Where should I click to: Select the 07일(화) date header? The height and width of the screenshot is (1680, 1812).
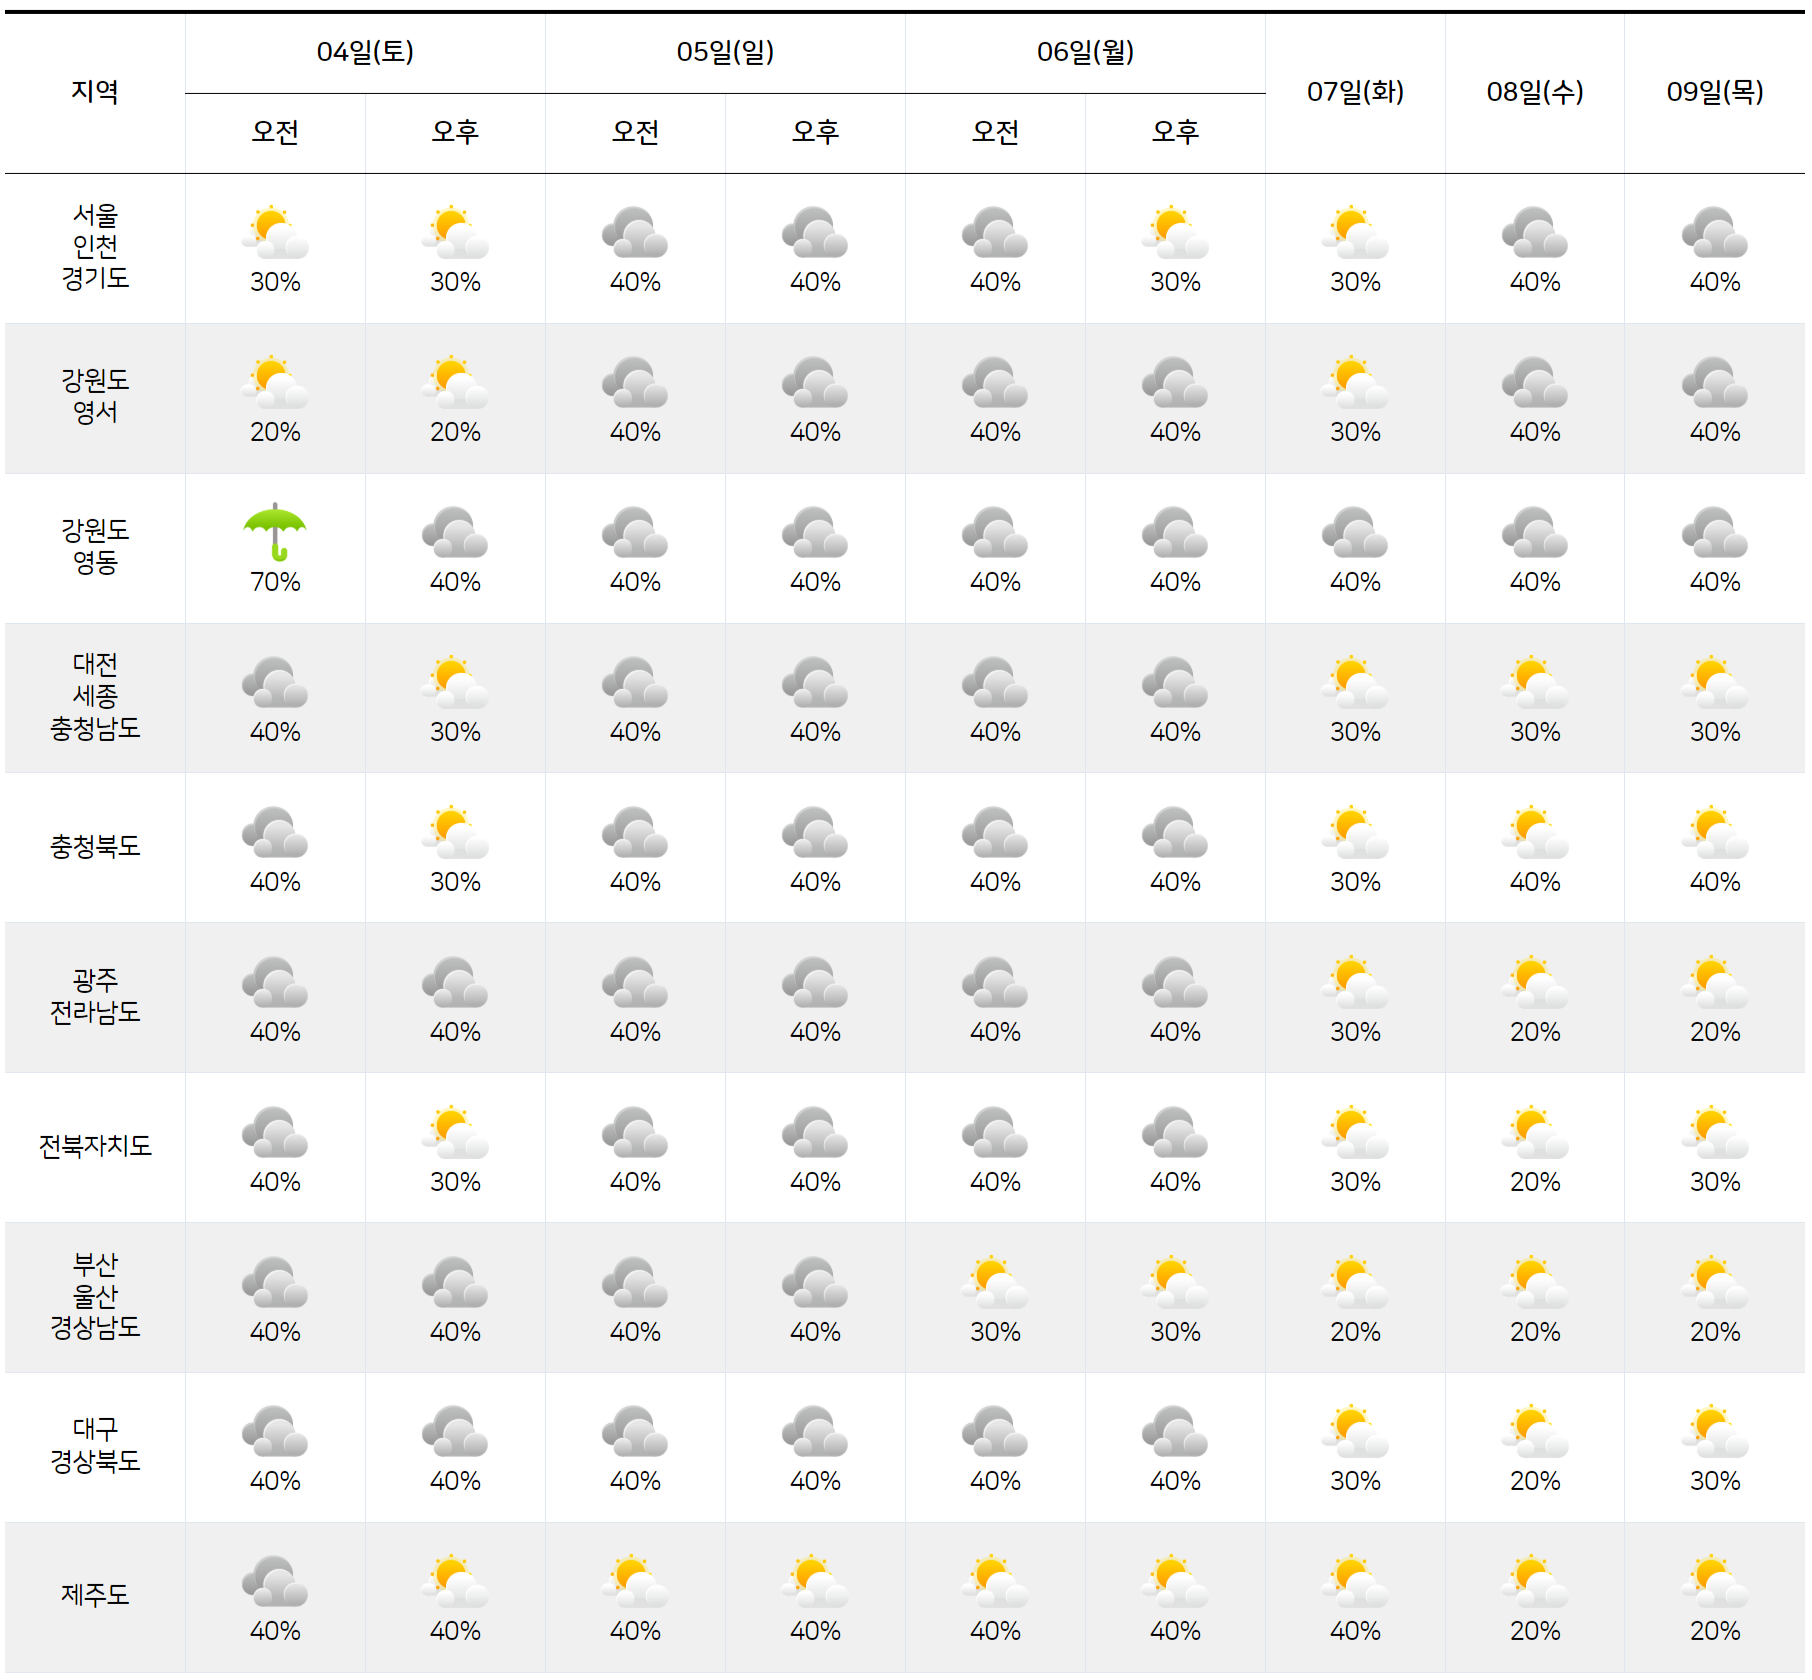tap(1355, 92)
